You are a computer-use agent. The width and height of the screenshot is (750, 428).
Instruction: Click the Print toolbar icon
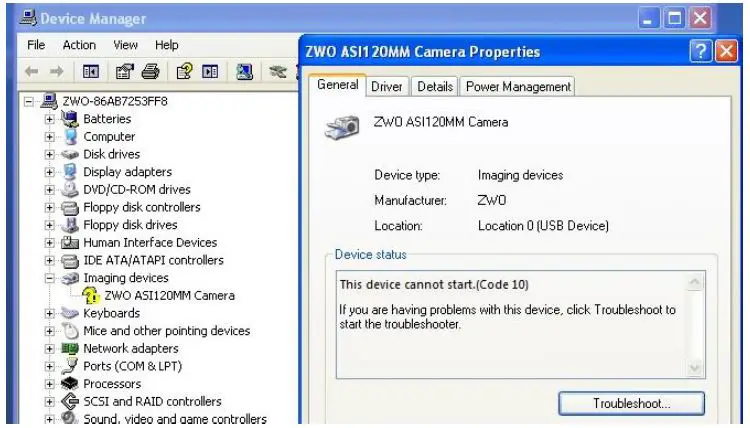tap(151, 72)
